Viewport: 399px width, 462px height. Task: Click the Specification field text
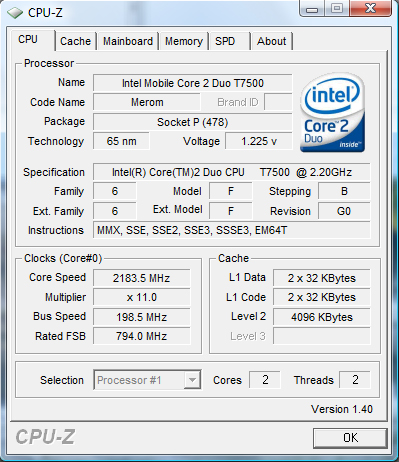[x=232, y=172]
